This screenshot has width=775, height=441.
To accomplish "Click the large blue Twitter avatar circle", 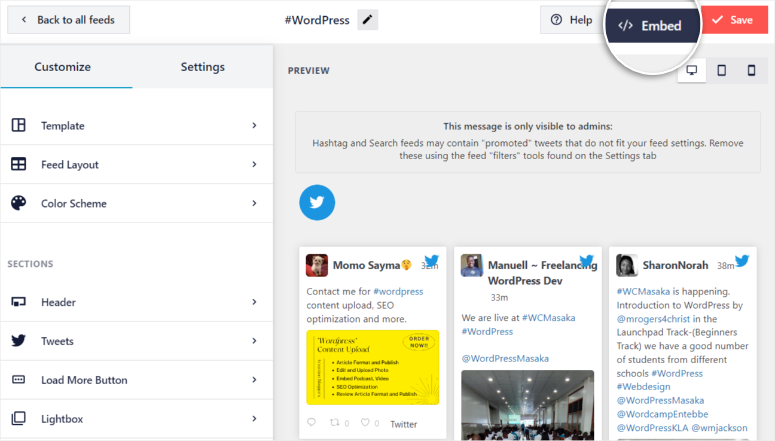I will pos(317,202).
